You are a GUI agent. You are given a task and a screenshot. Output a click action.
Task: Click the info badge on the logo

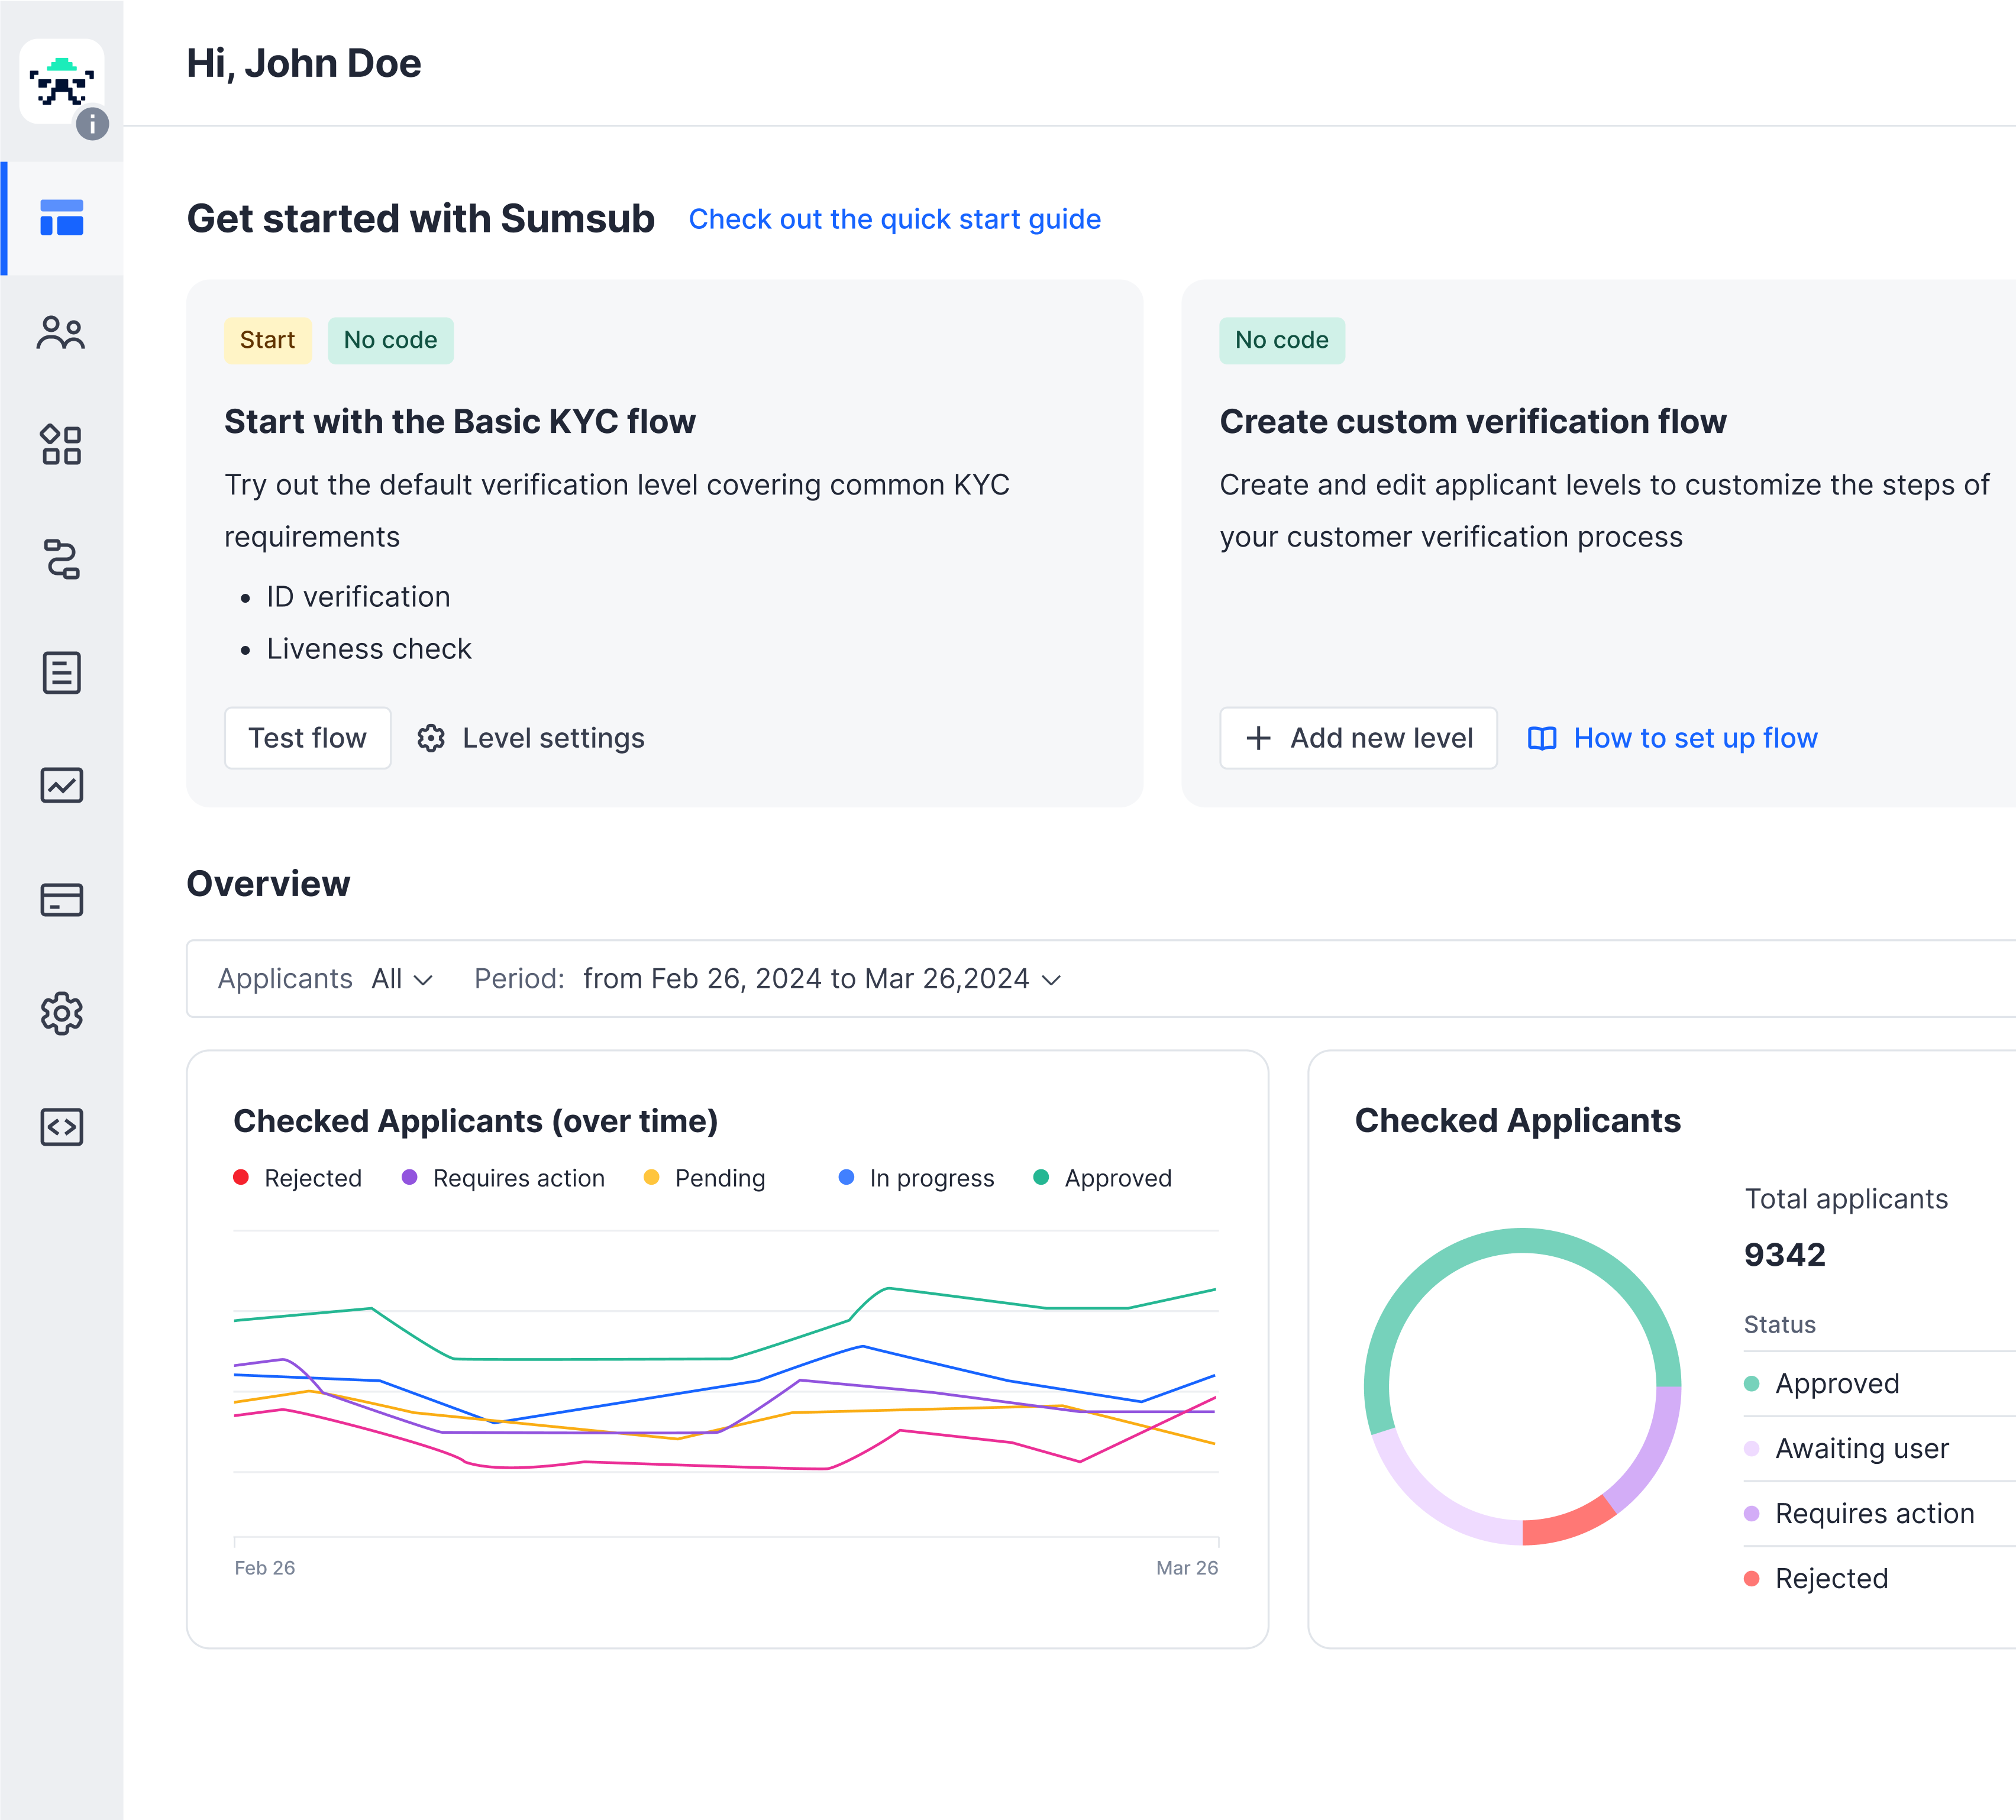pos(93,124)
